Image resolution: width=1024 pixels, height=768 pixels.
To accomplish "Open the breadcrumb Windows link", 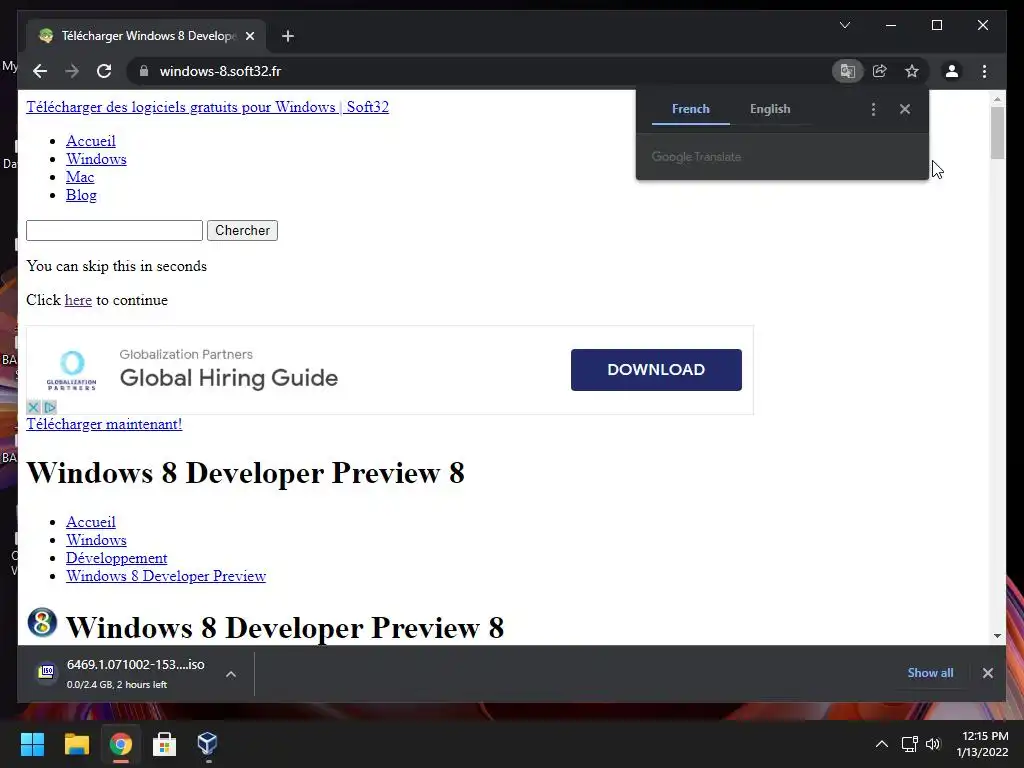I will 96,540.
